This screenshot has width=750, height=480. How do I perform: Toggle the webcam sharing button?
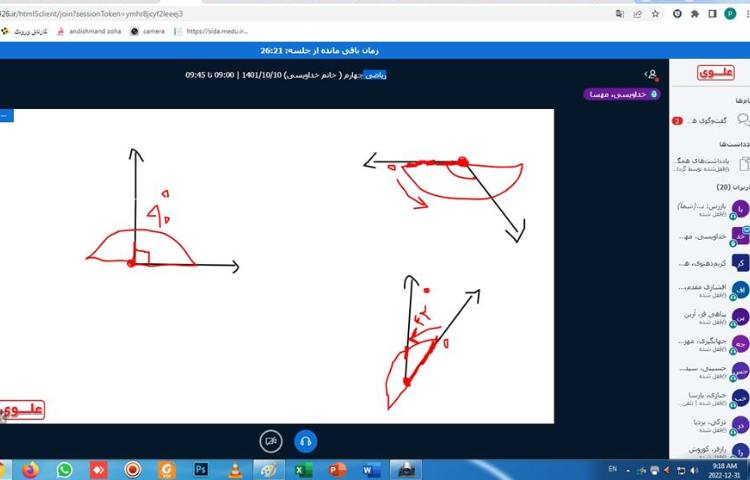tap(270, 440)
